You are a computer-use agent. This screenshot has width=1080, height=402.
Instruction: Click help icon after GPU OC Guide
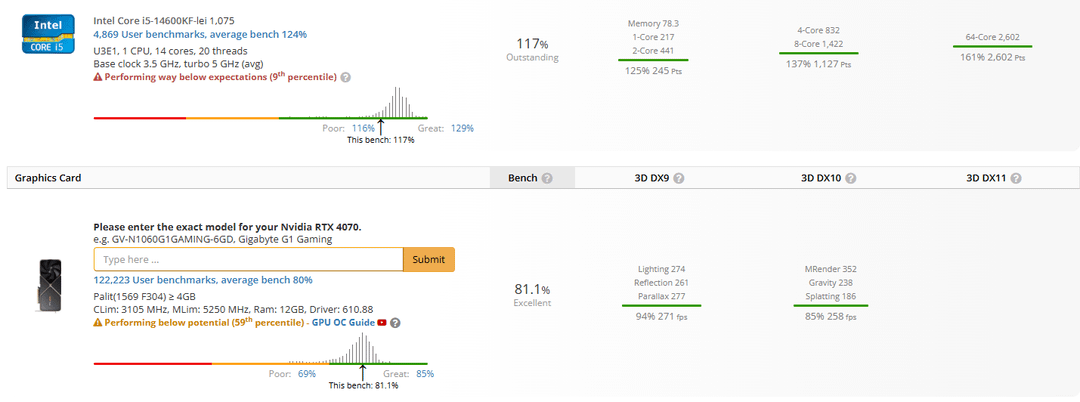click(x=395, y=323)
